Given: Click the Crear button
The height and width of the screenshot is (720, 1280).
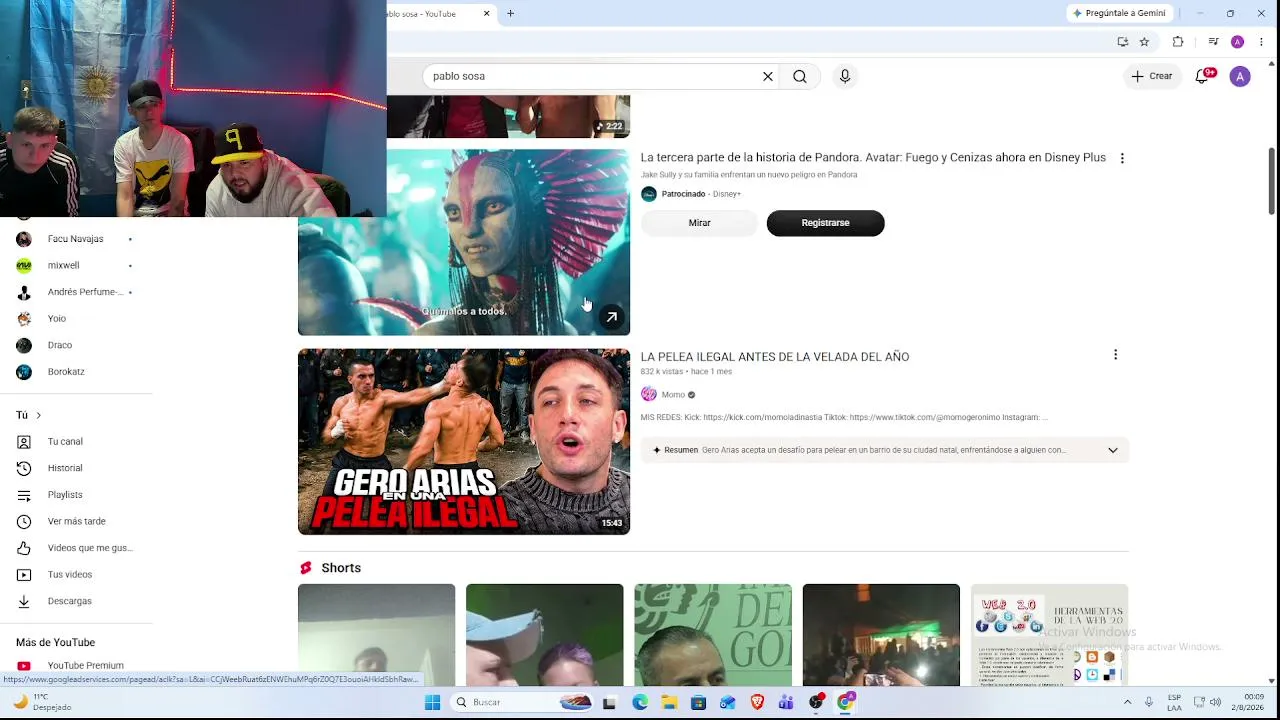Looking at the screenshot, I should 1152,76.
